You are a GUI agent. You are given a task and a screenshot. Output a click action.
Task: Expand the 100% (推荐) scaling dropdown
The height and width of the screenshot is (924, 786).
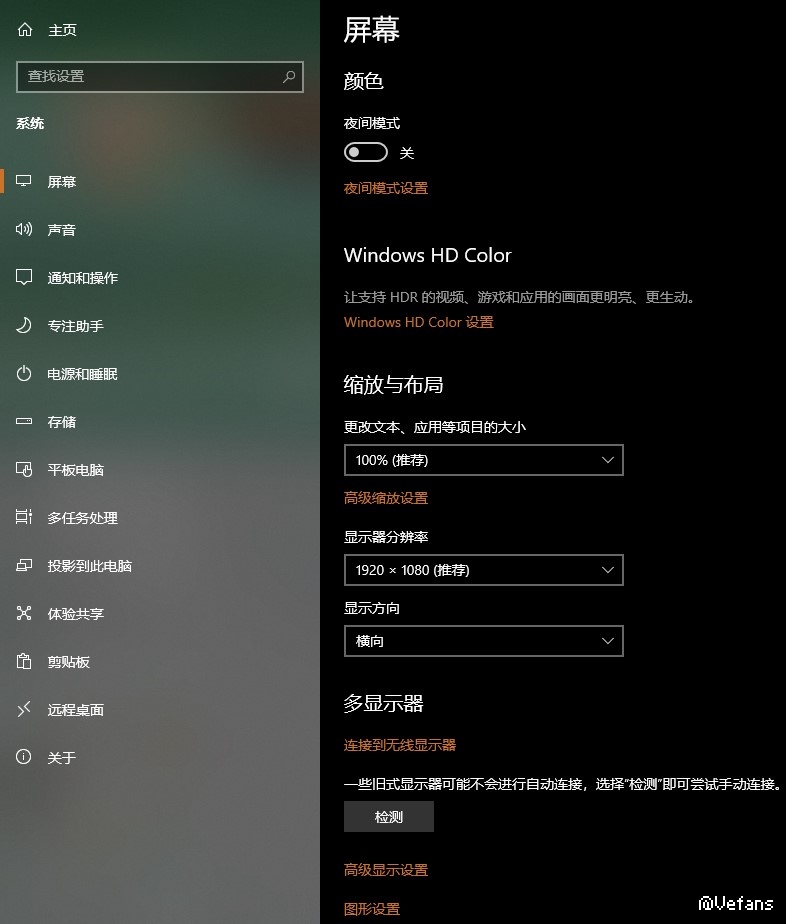[484, 460]
